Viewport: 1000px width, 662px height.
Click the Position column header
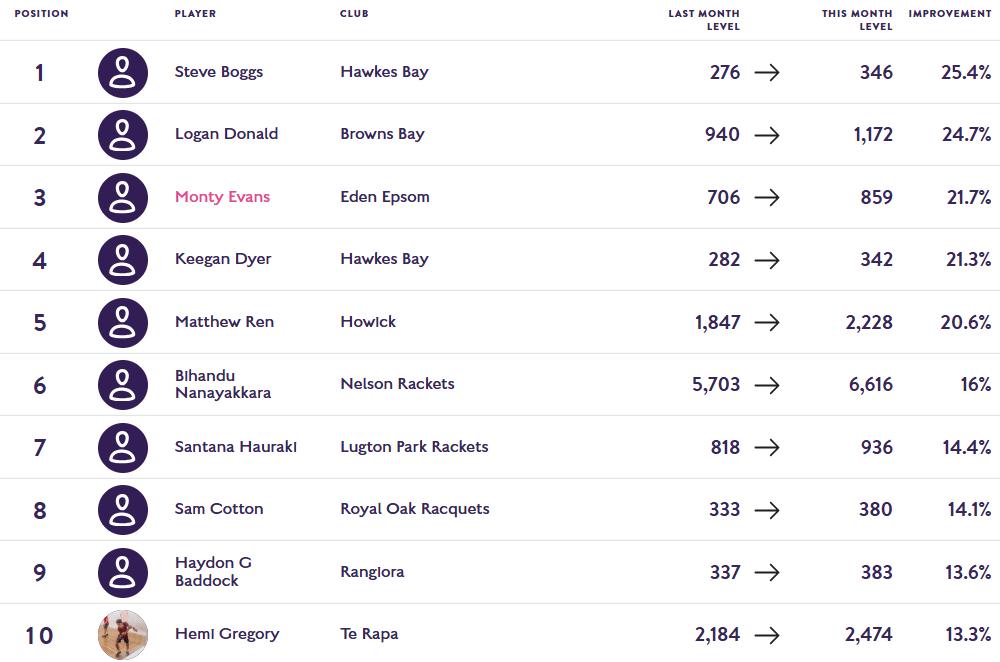pos(41,14)
